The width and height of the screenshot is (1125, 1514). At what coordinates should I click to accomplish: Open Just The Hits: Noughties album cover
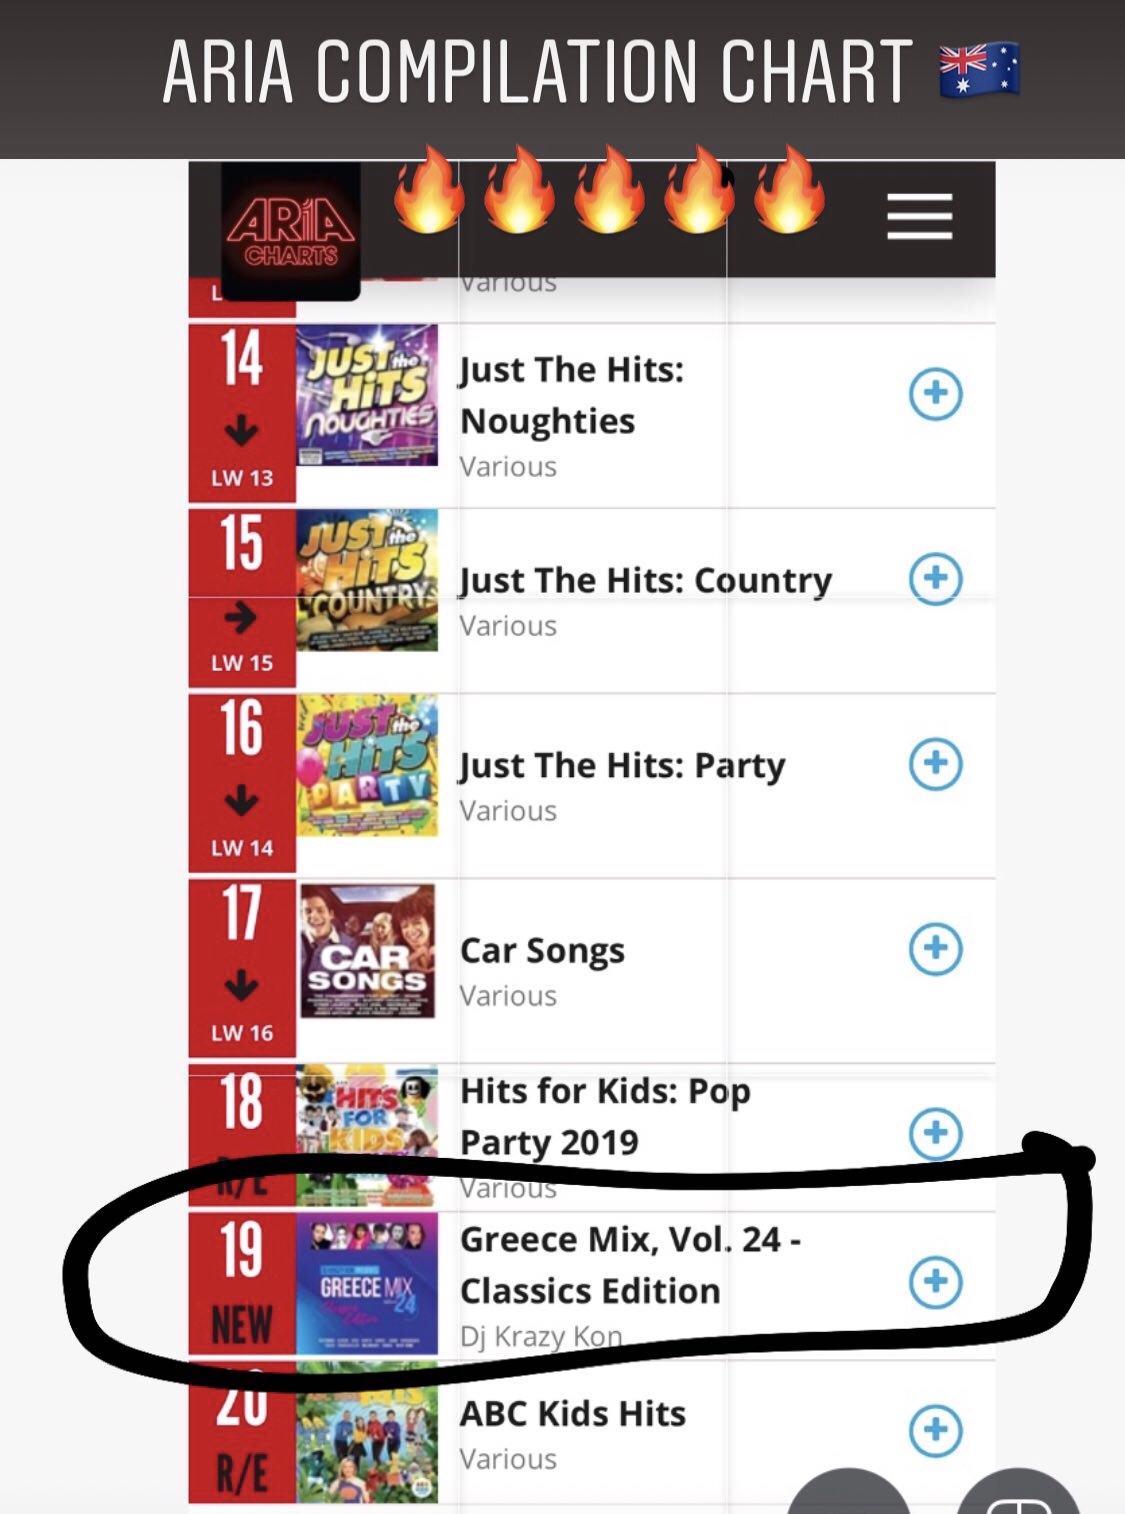click(x=367, y=395)
